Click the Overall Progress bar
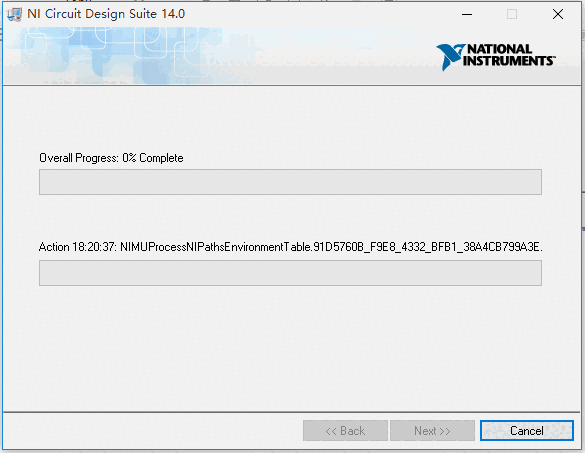Image resolution: width=585 pixels, height=453 pixels. [x=290, y=182]
